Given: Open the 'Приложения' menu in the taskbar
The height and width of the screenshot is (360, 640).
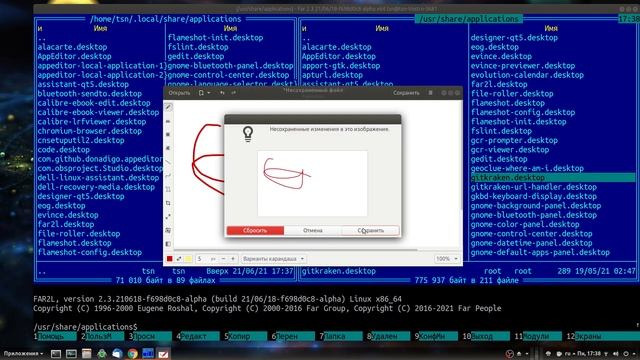Looking at the screenshot, I should tap(23, 353).
